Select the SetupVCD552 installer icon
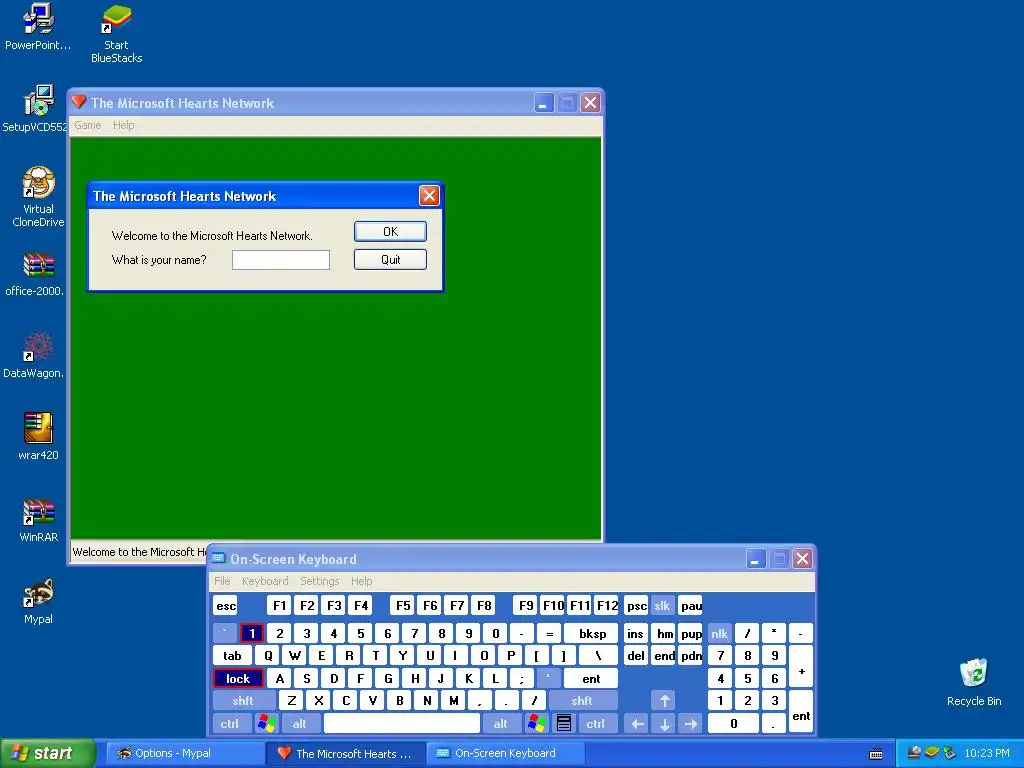Viewport: 1024px width, 768px height. [36, 108]
